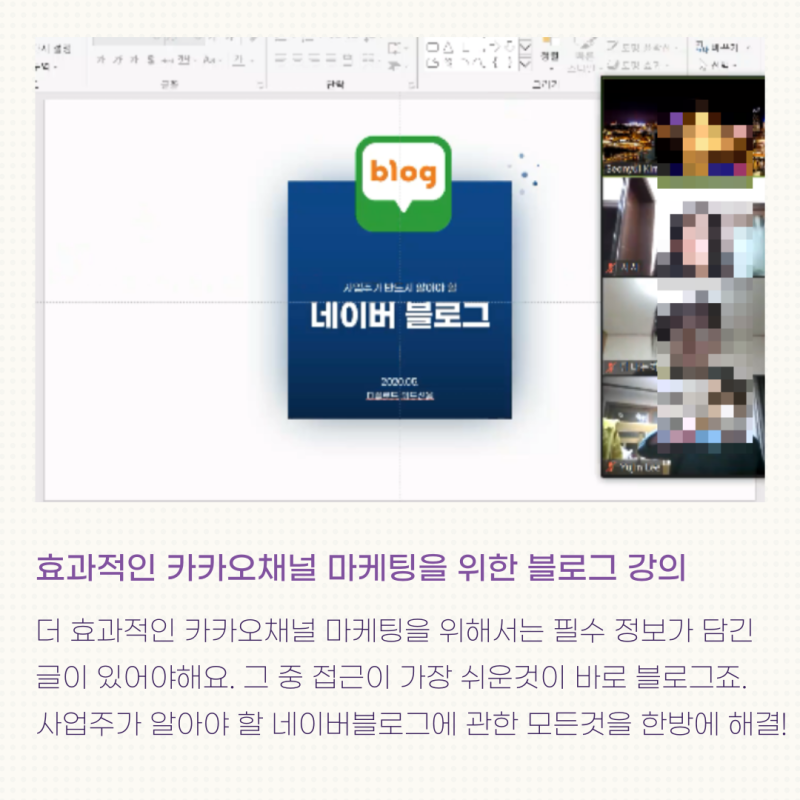Pick the L-shape in shapes gallery

point(465,47)
